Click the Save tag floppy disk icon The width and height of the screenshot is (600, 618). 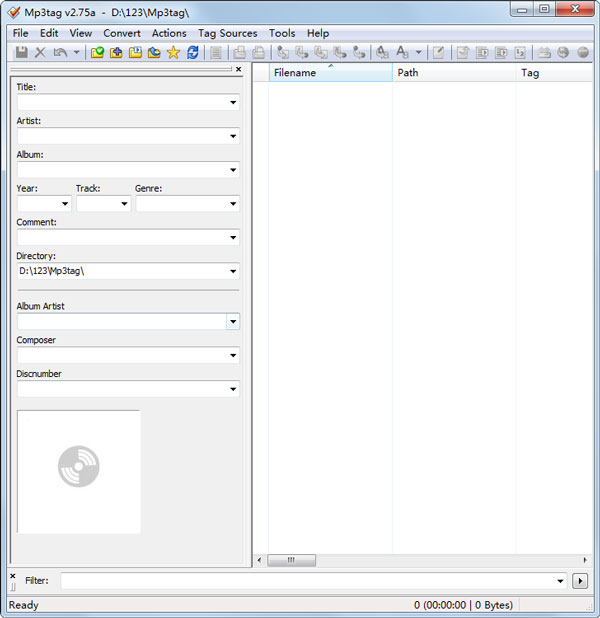click(21, 52)
